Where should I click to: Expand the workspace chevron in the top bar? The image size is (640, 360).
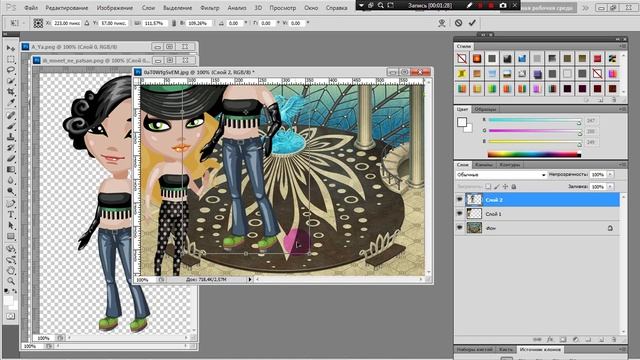click(586, 8)
